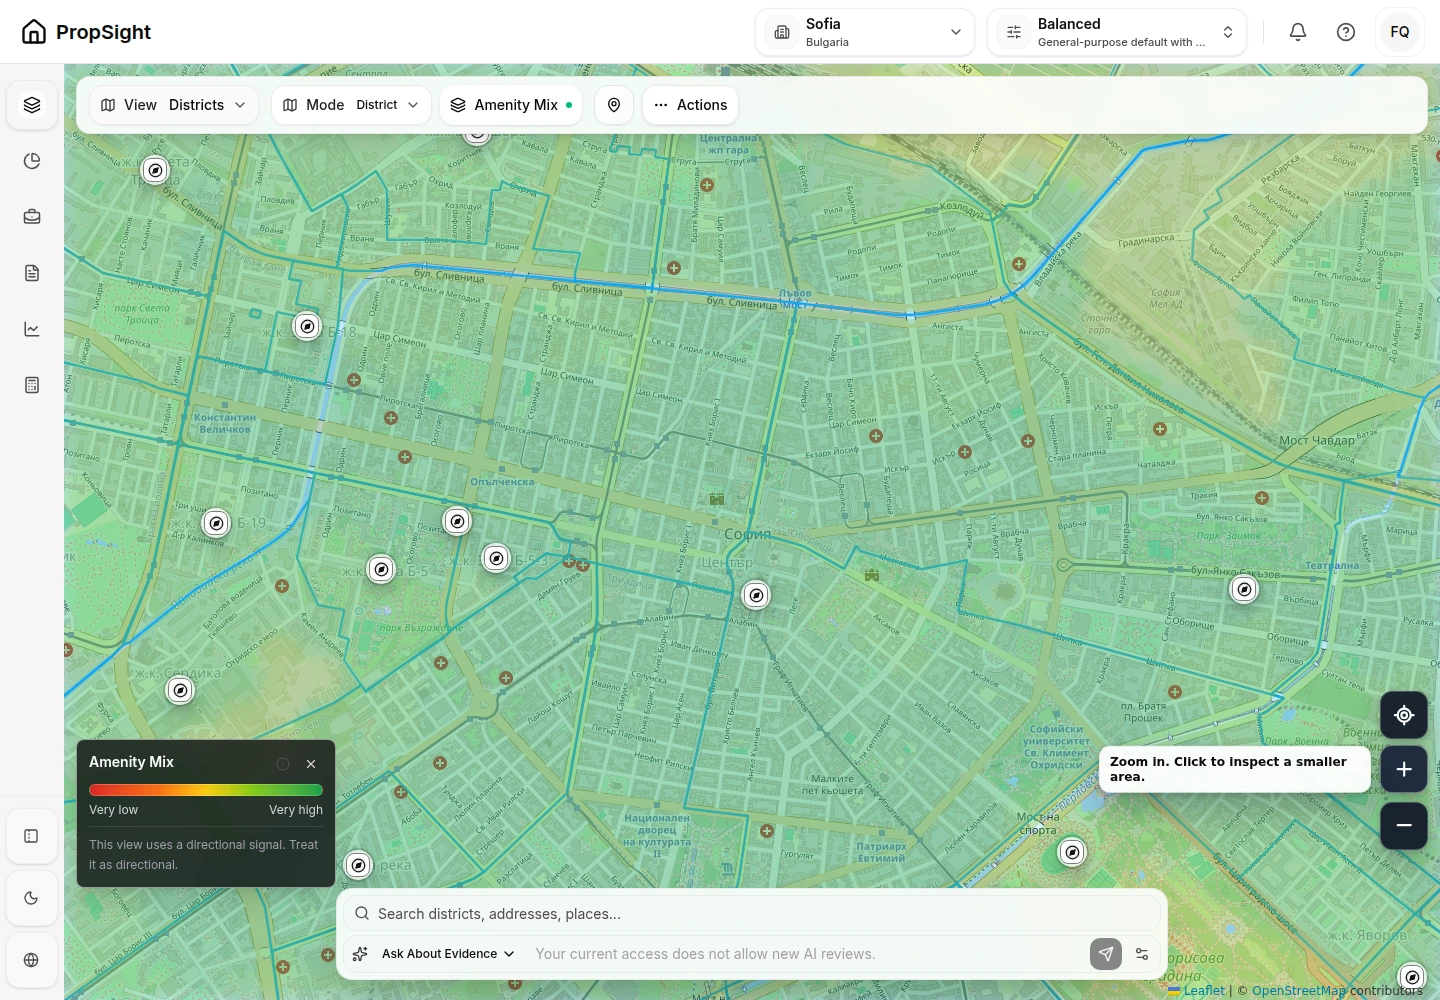
Task: Click the send arrow for AI question
Action: [x=1105, y=954]
